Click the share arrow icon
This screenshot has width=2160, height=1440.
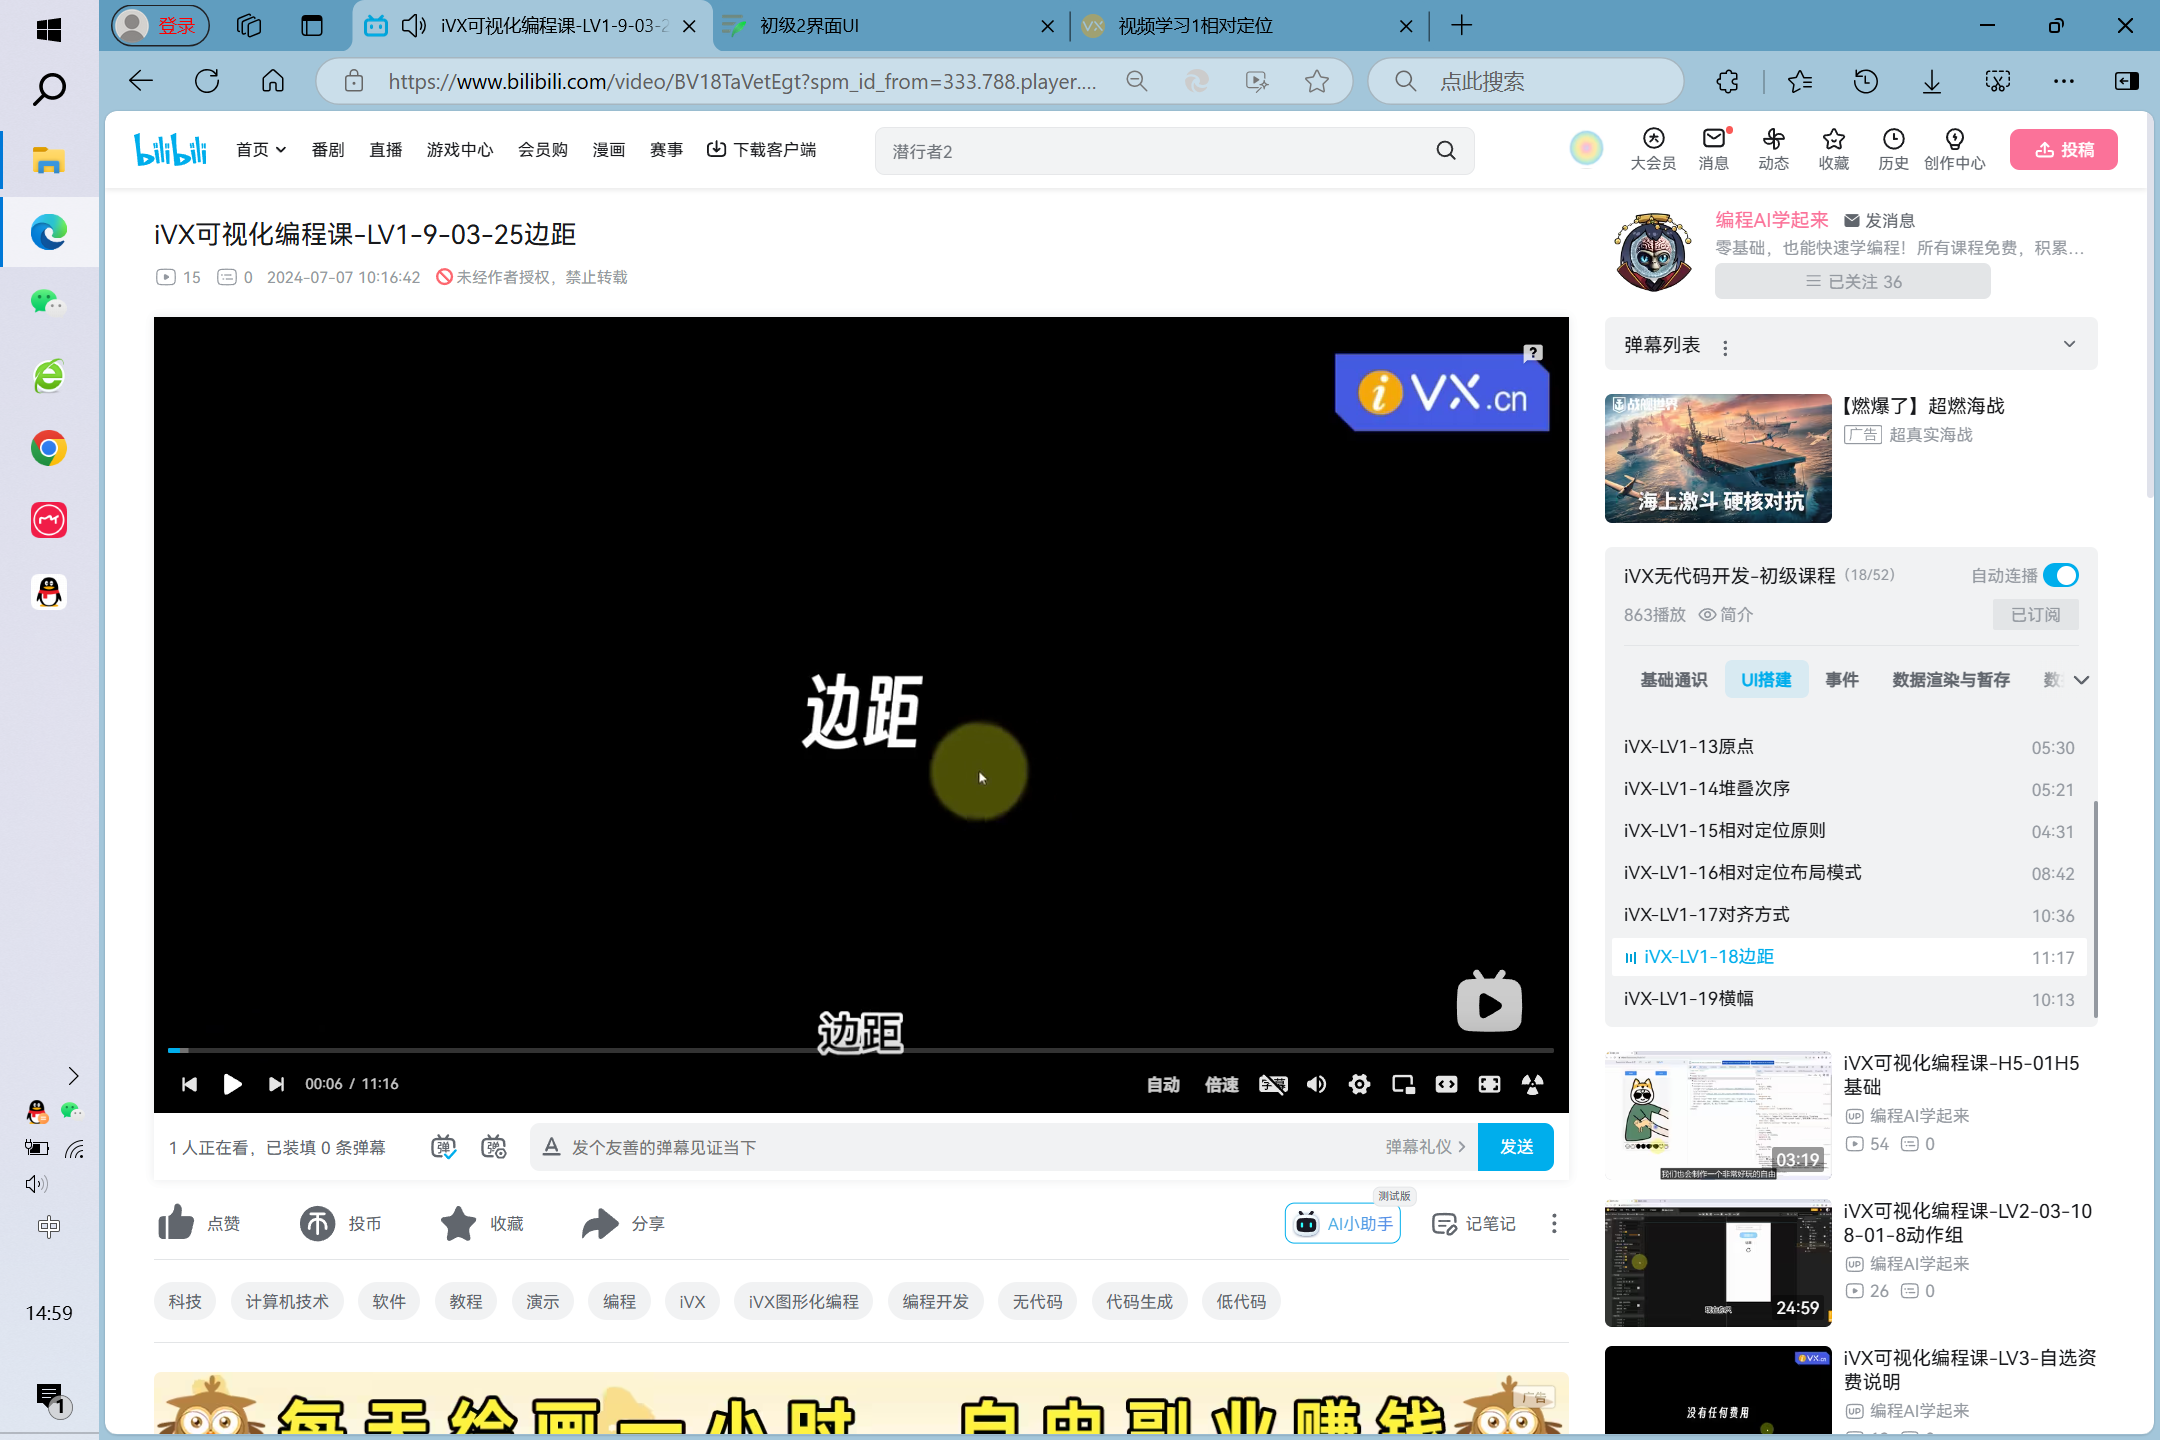(600, 1223)
